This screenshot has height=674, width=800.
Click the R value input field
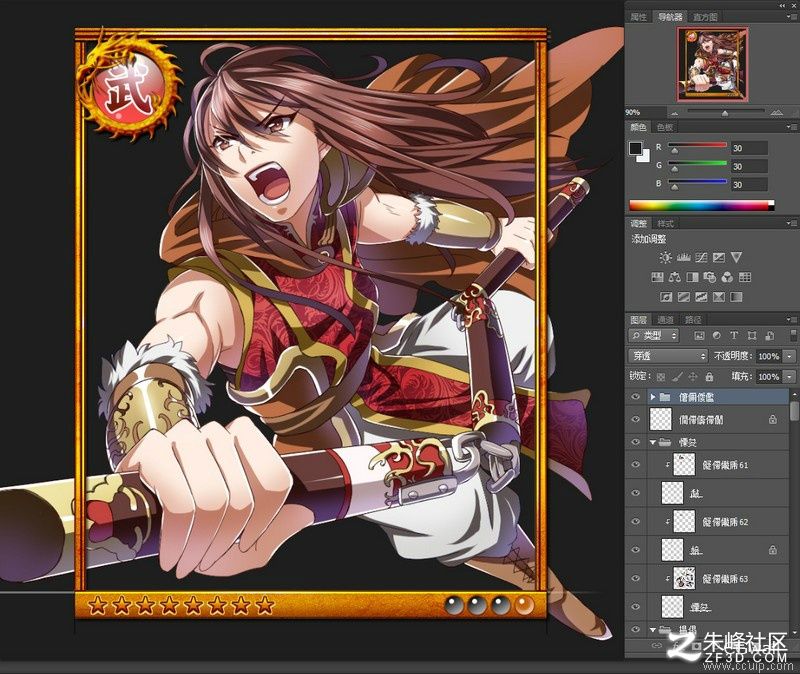749,148
